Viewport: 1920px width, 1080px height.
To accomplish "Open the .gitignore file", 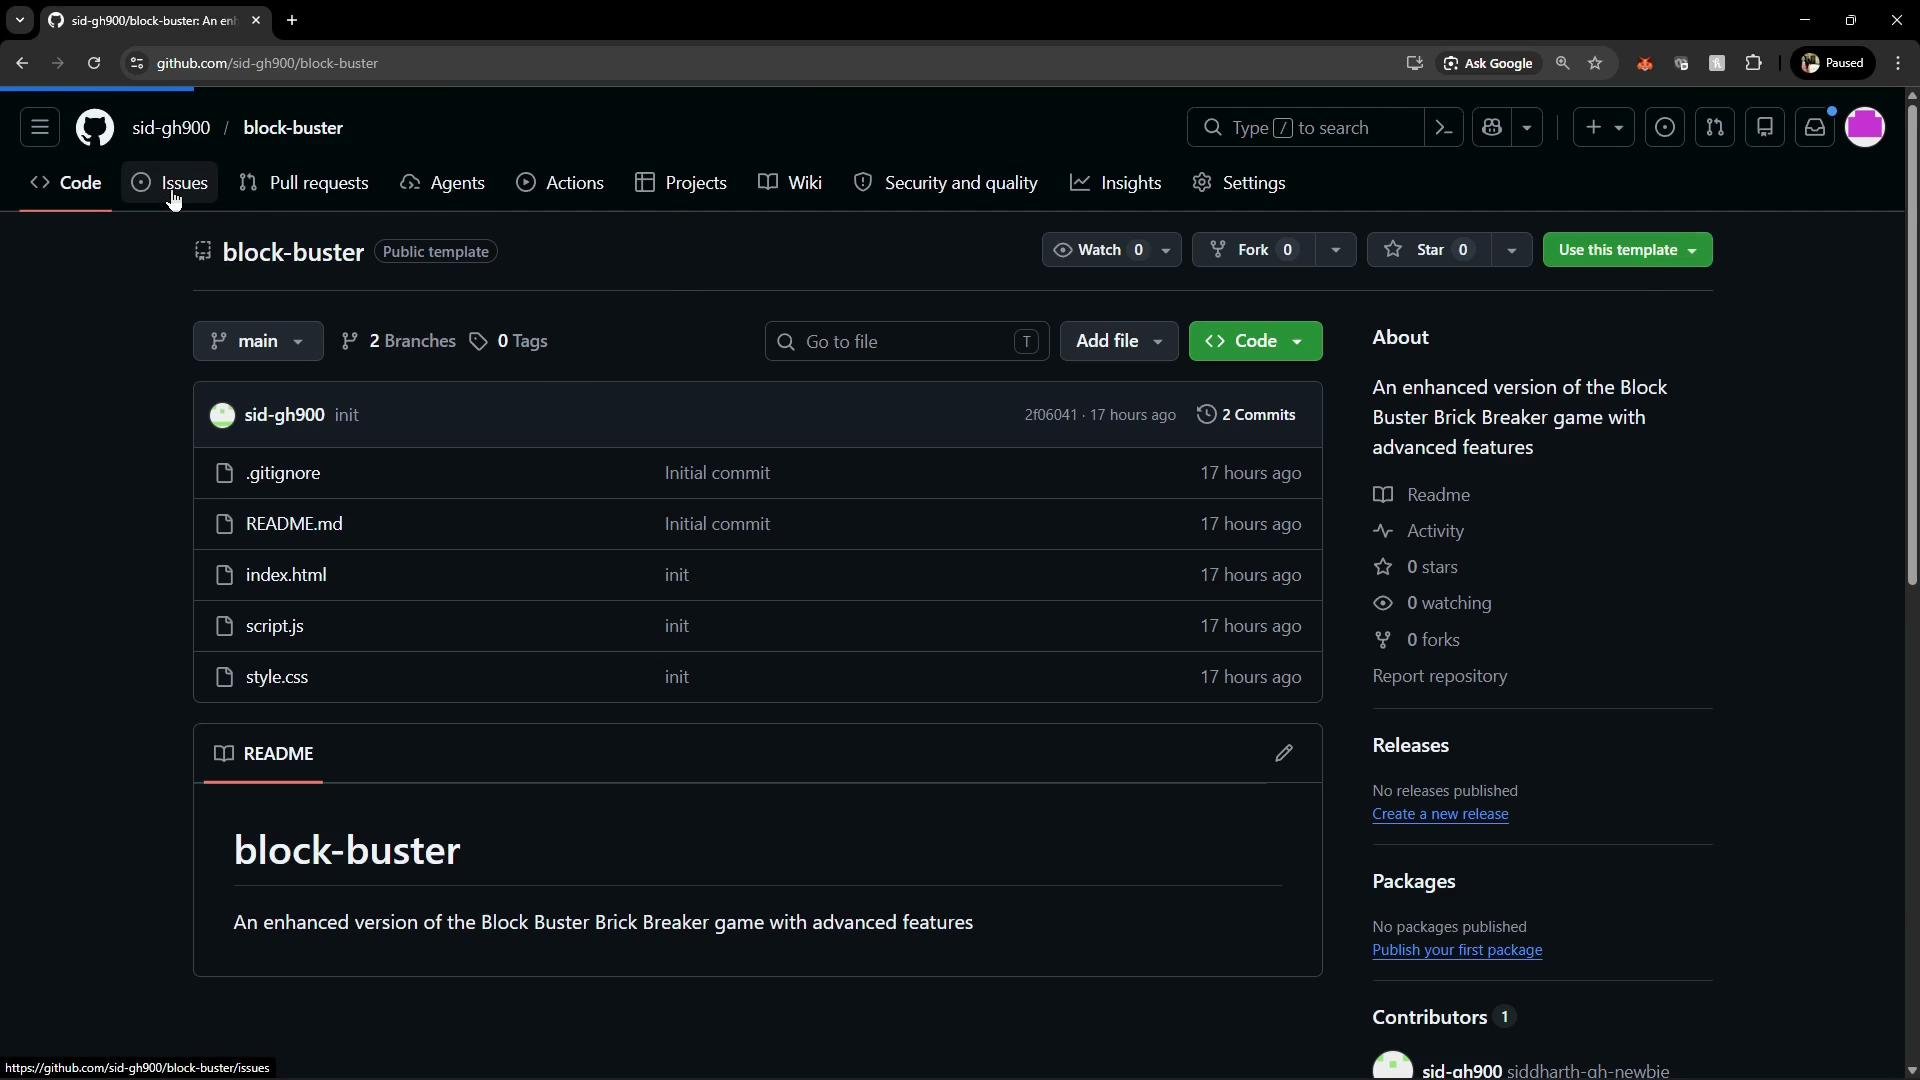I will 283,473.
